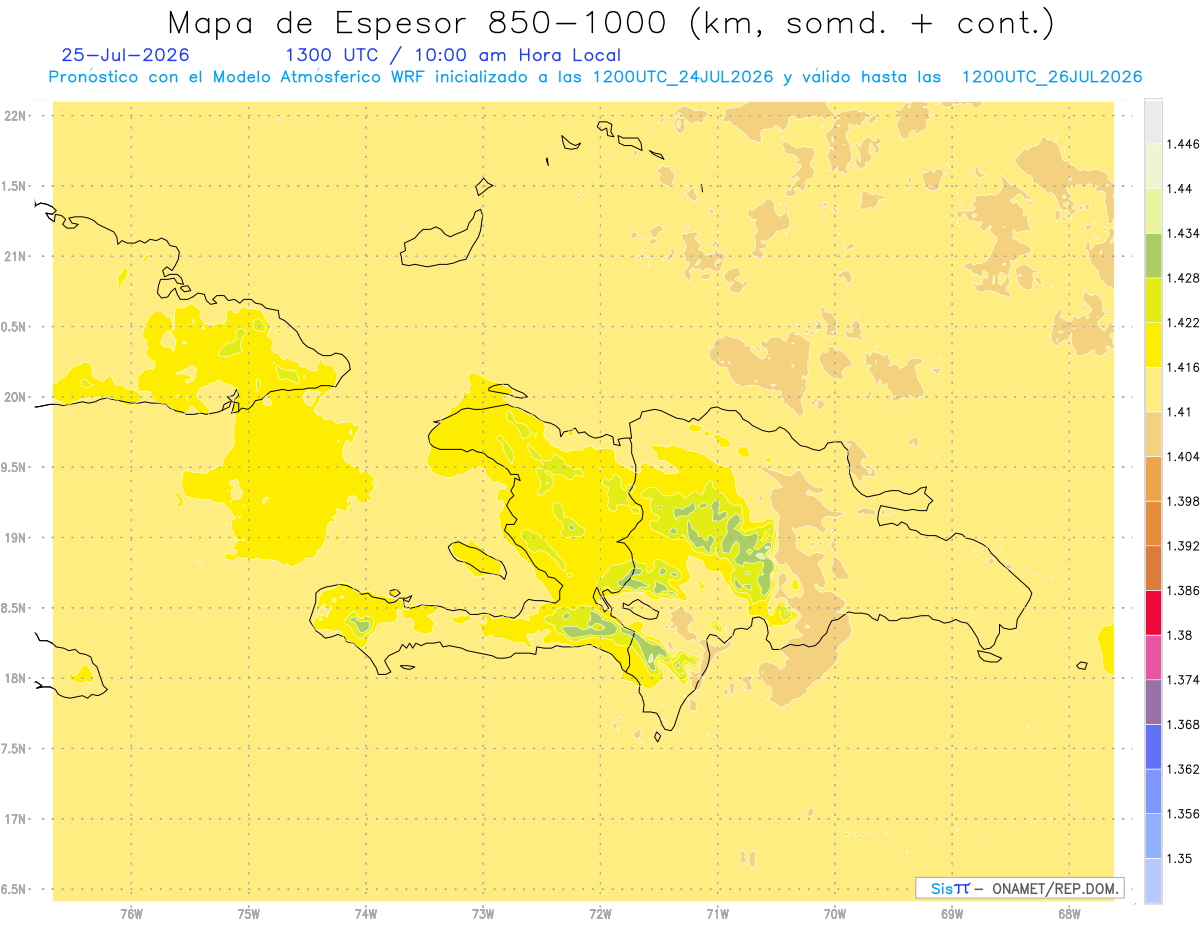
Task: Click the legend value '1.41'
Action: (x=1180, y=412)
